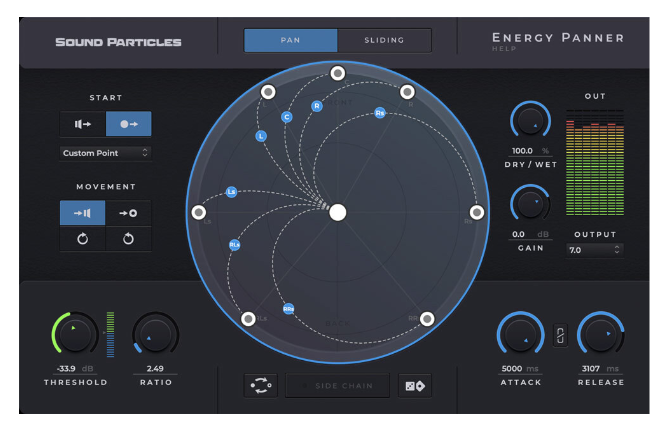670x440 pixels.
Task: Click the randomize dice icon
Action: [412, 386]
